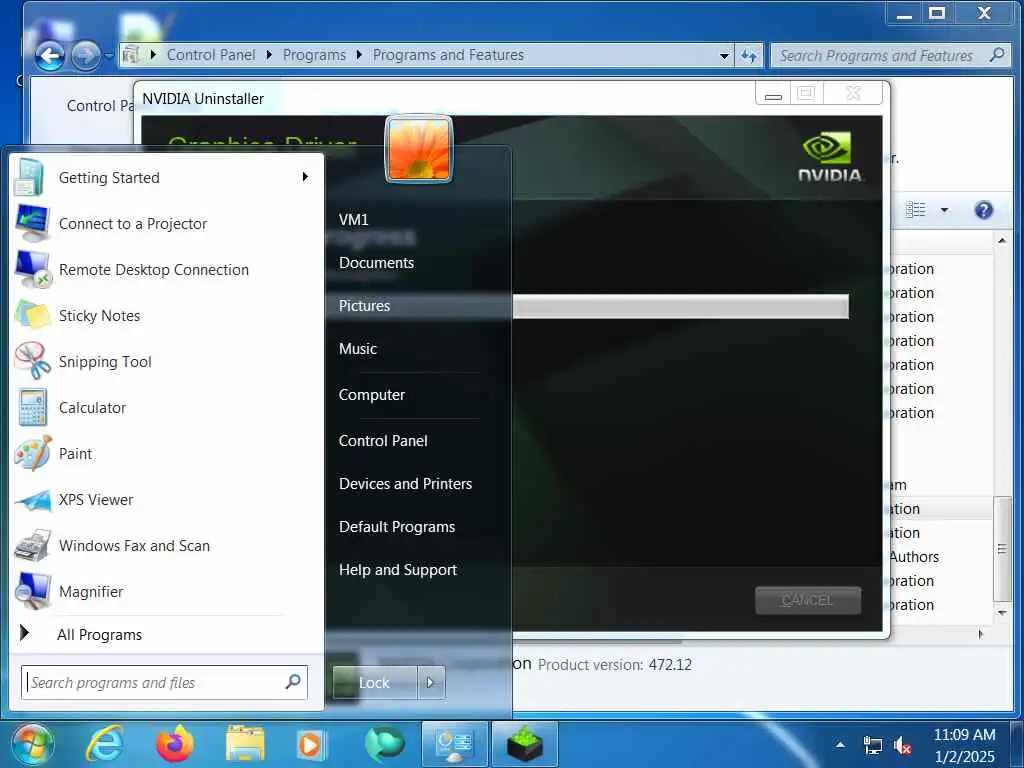Select the 'Authors' publisher row
Viewport: 1024px width, 768px height.
(940, 556)
